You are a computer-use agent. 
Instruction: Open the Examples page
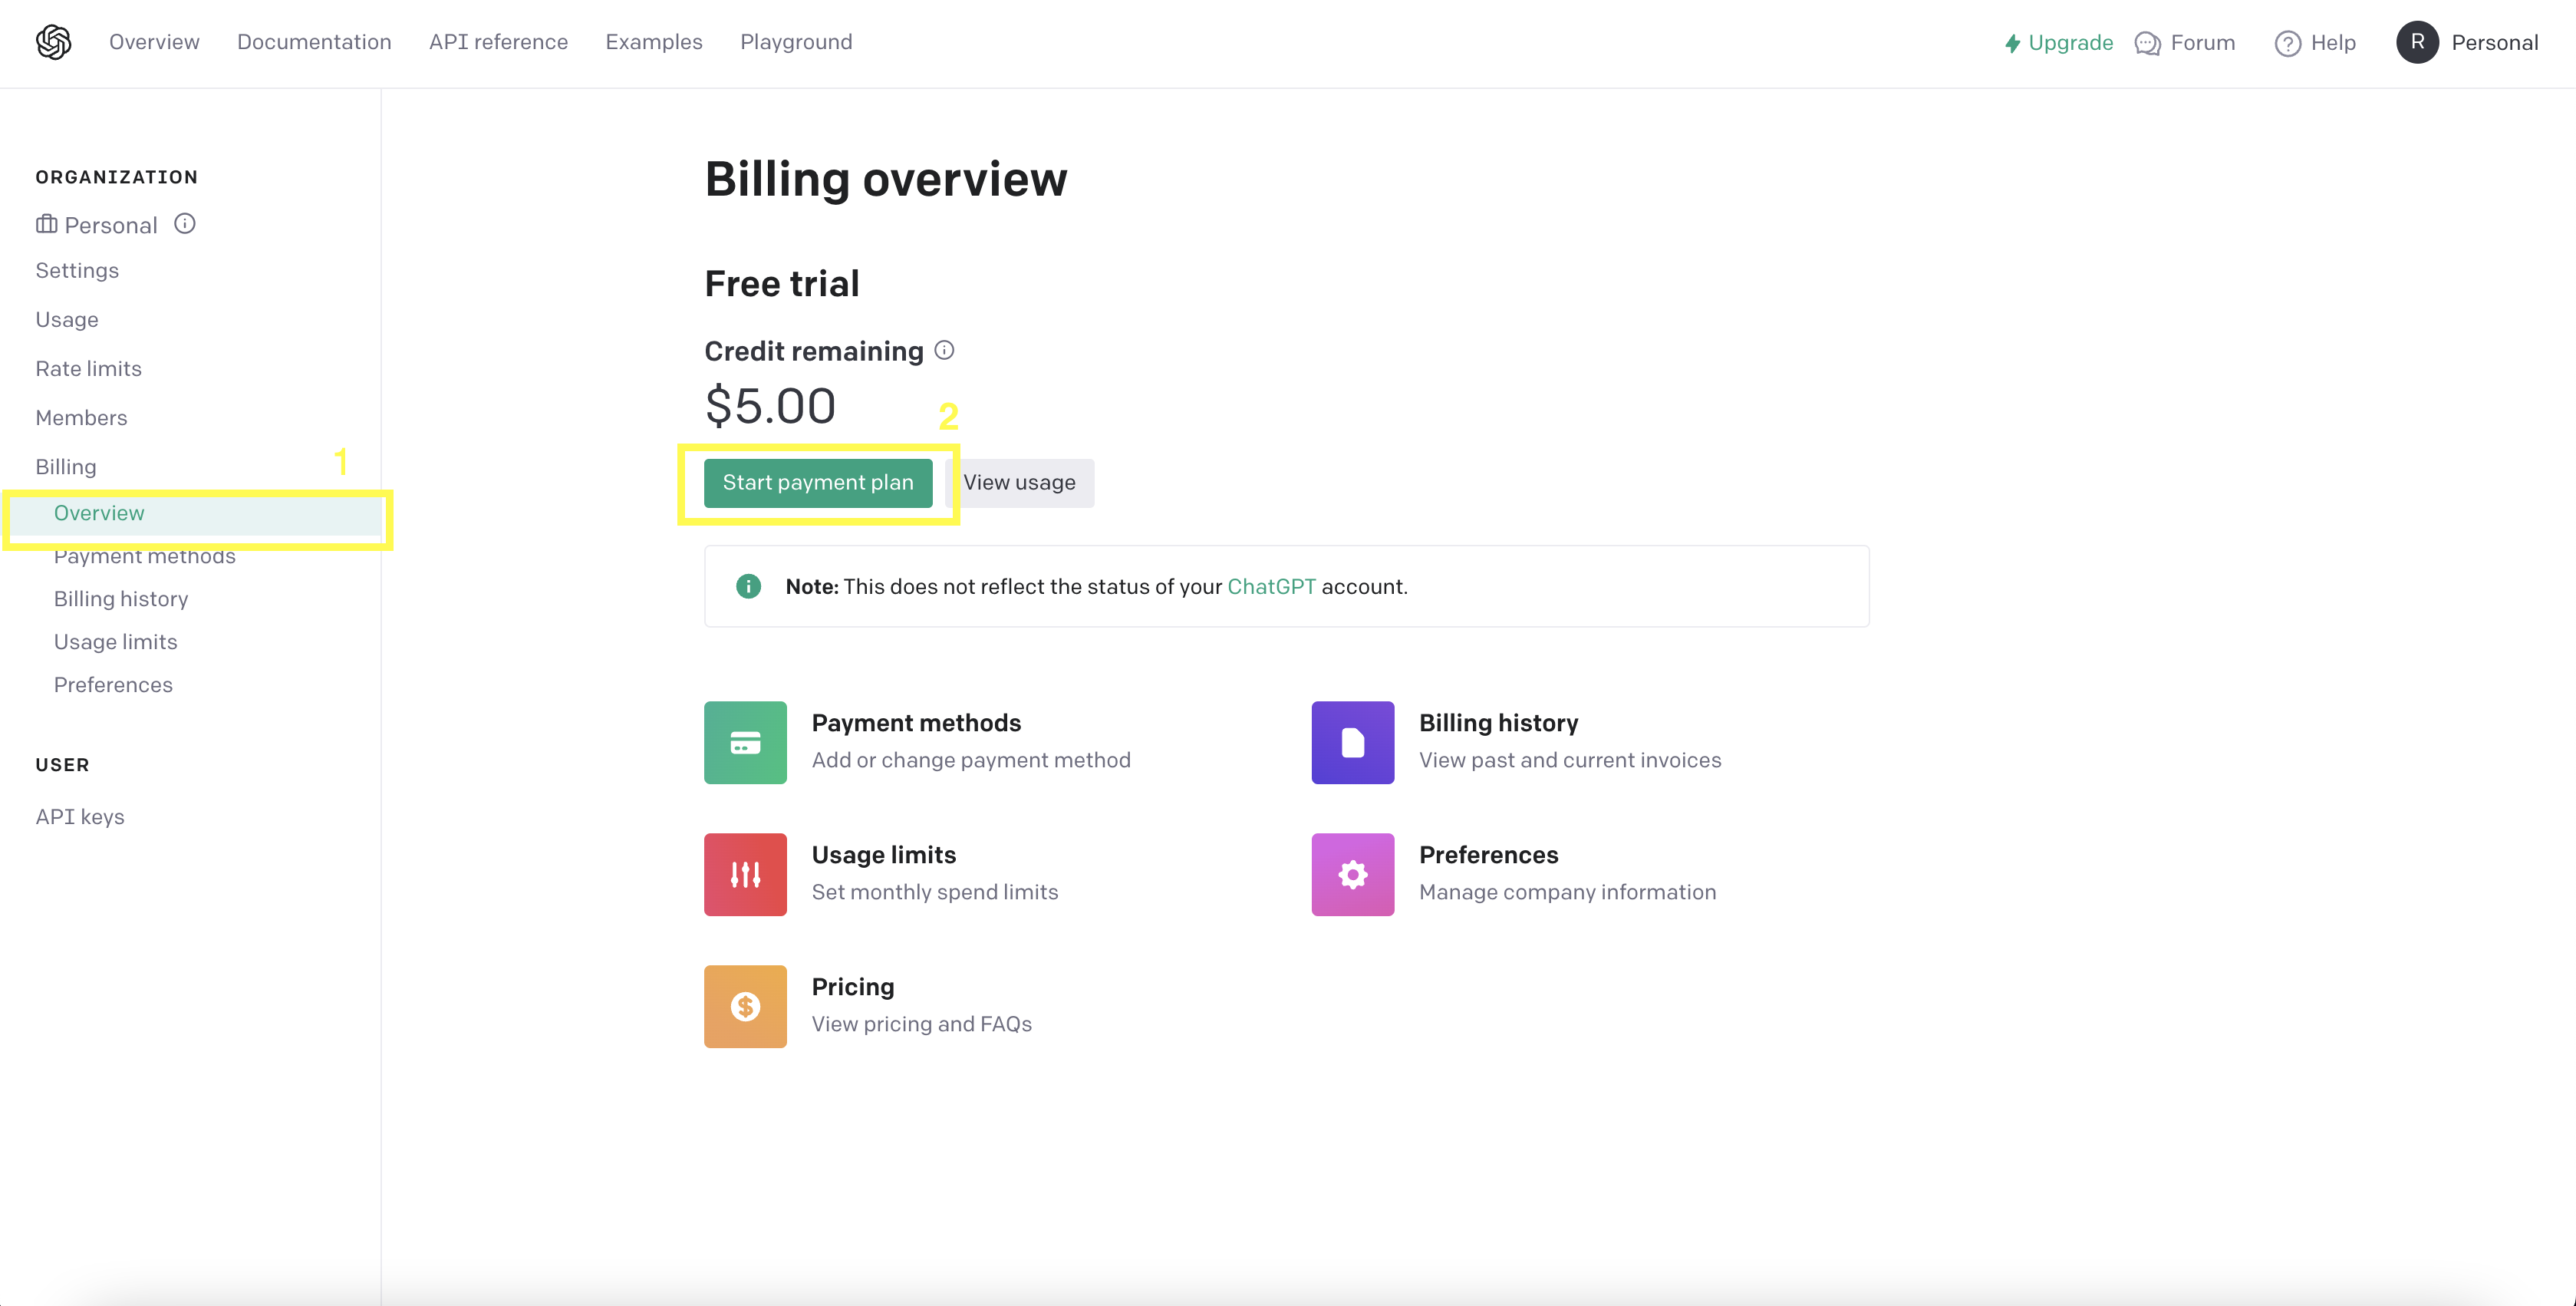click(x=654, y=42)
